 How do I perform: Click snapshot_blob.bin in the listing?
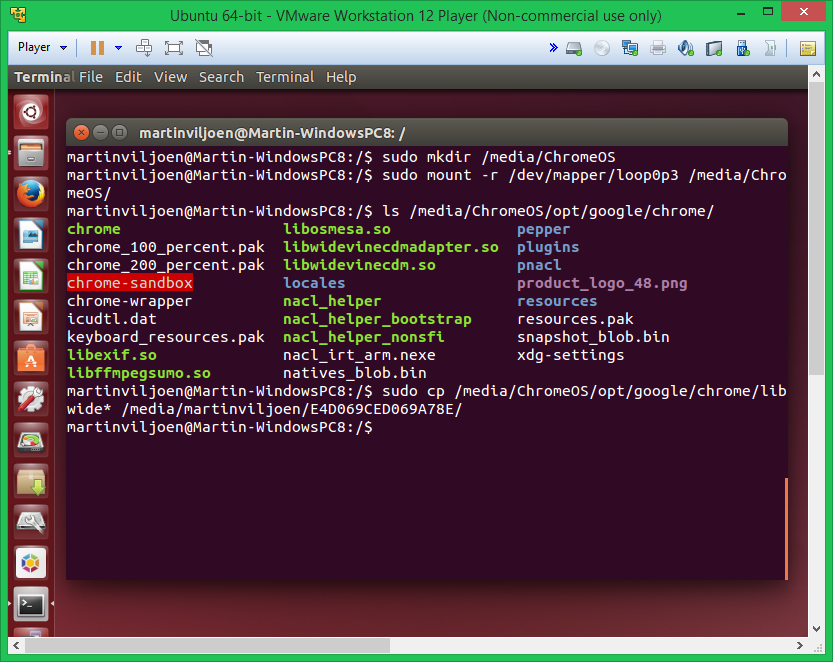(x=593, y=337)
